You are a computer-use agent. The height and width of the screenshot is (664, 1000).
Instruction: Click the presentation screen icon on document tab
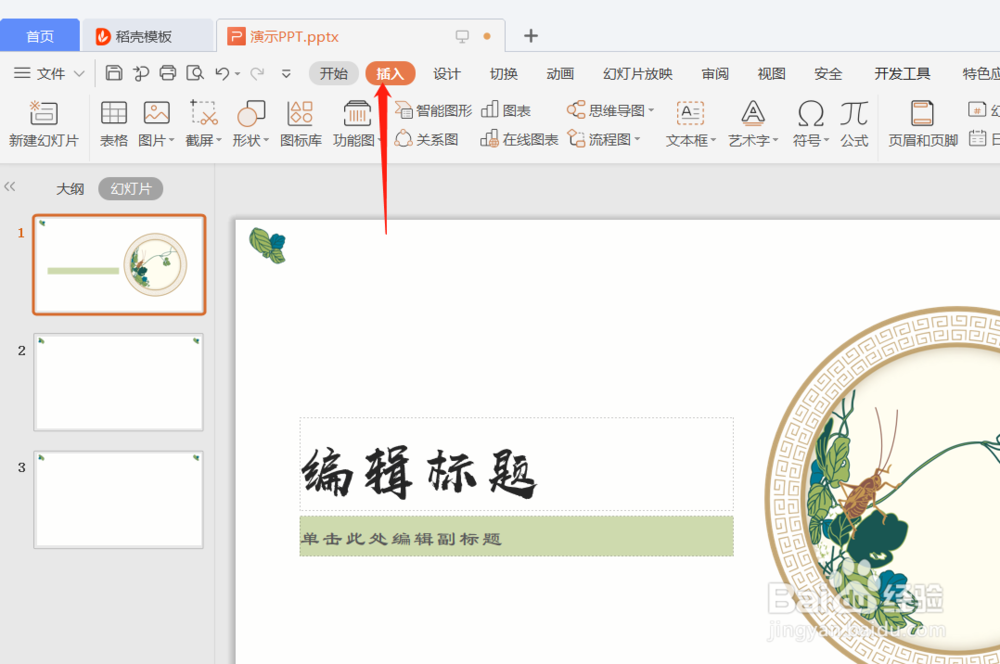tap(462, 36)
